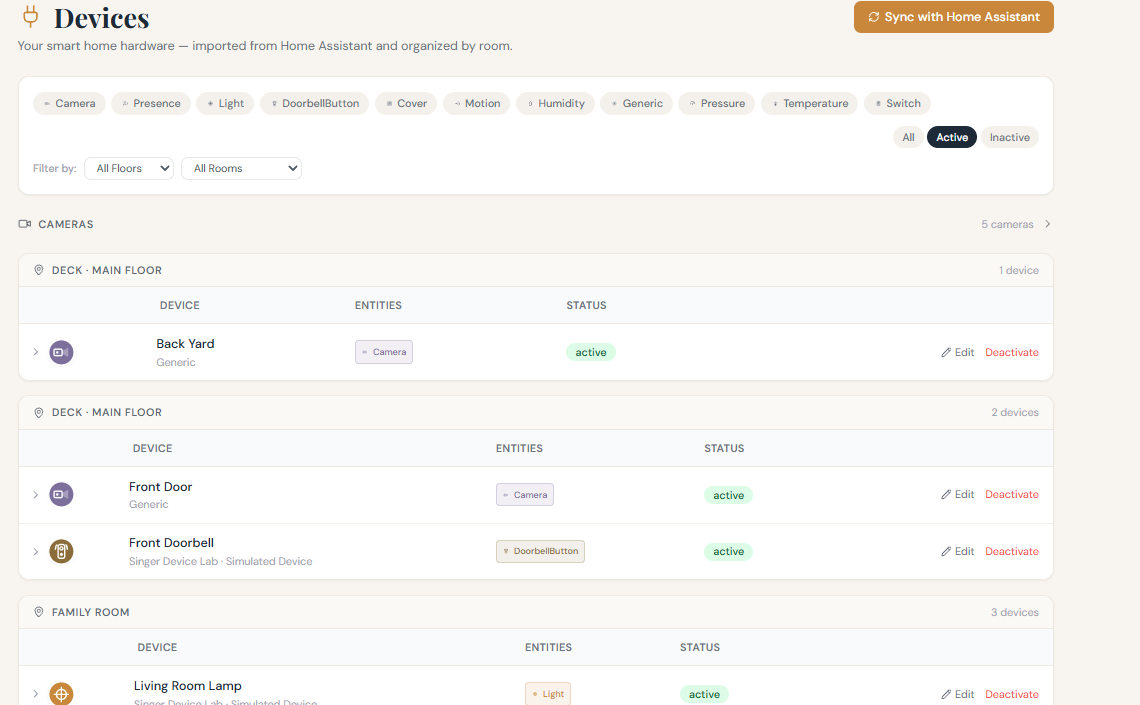The width and height of the screenshot is (1140, 705).
Task: Edit the Back Yard device
Action: pyautogui.click(x=958, y=352)
